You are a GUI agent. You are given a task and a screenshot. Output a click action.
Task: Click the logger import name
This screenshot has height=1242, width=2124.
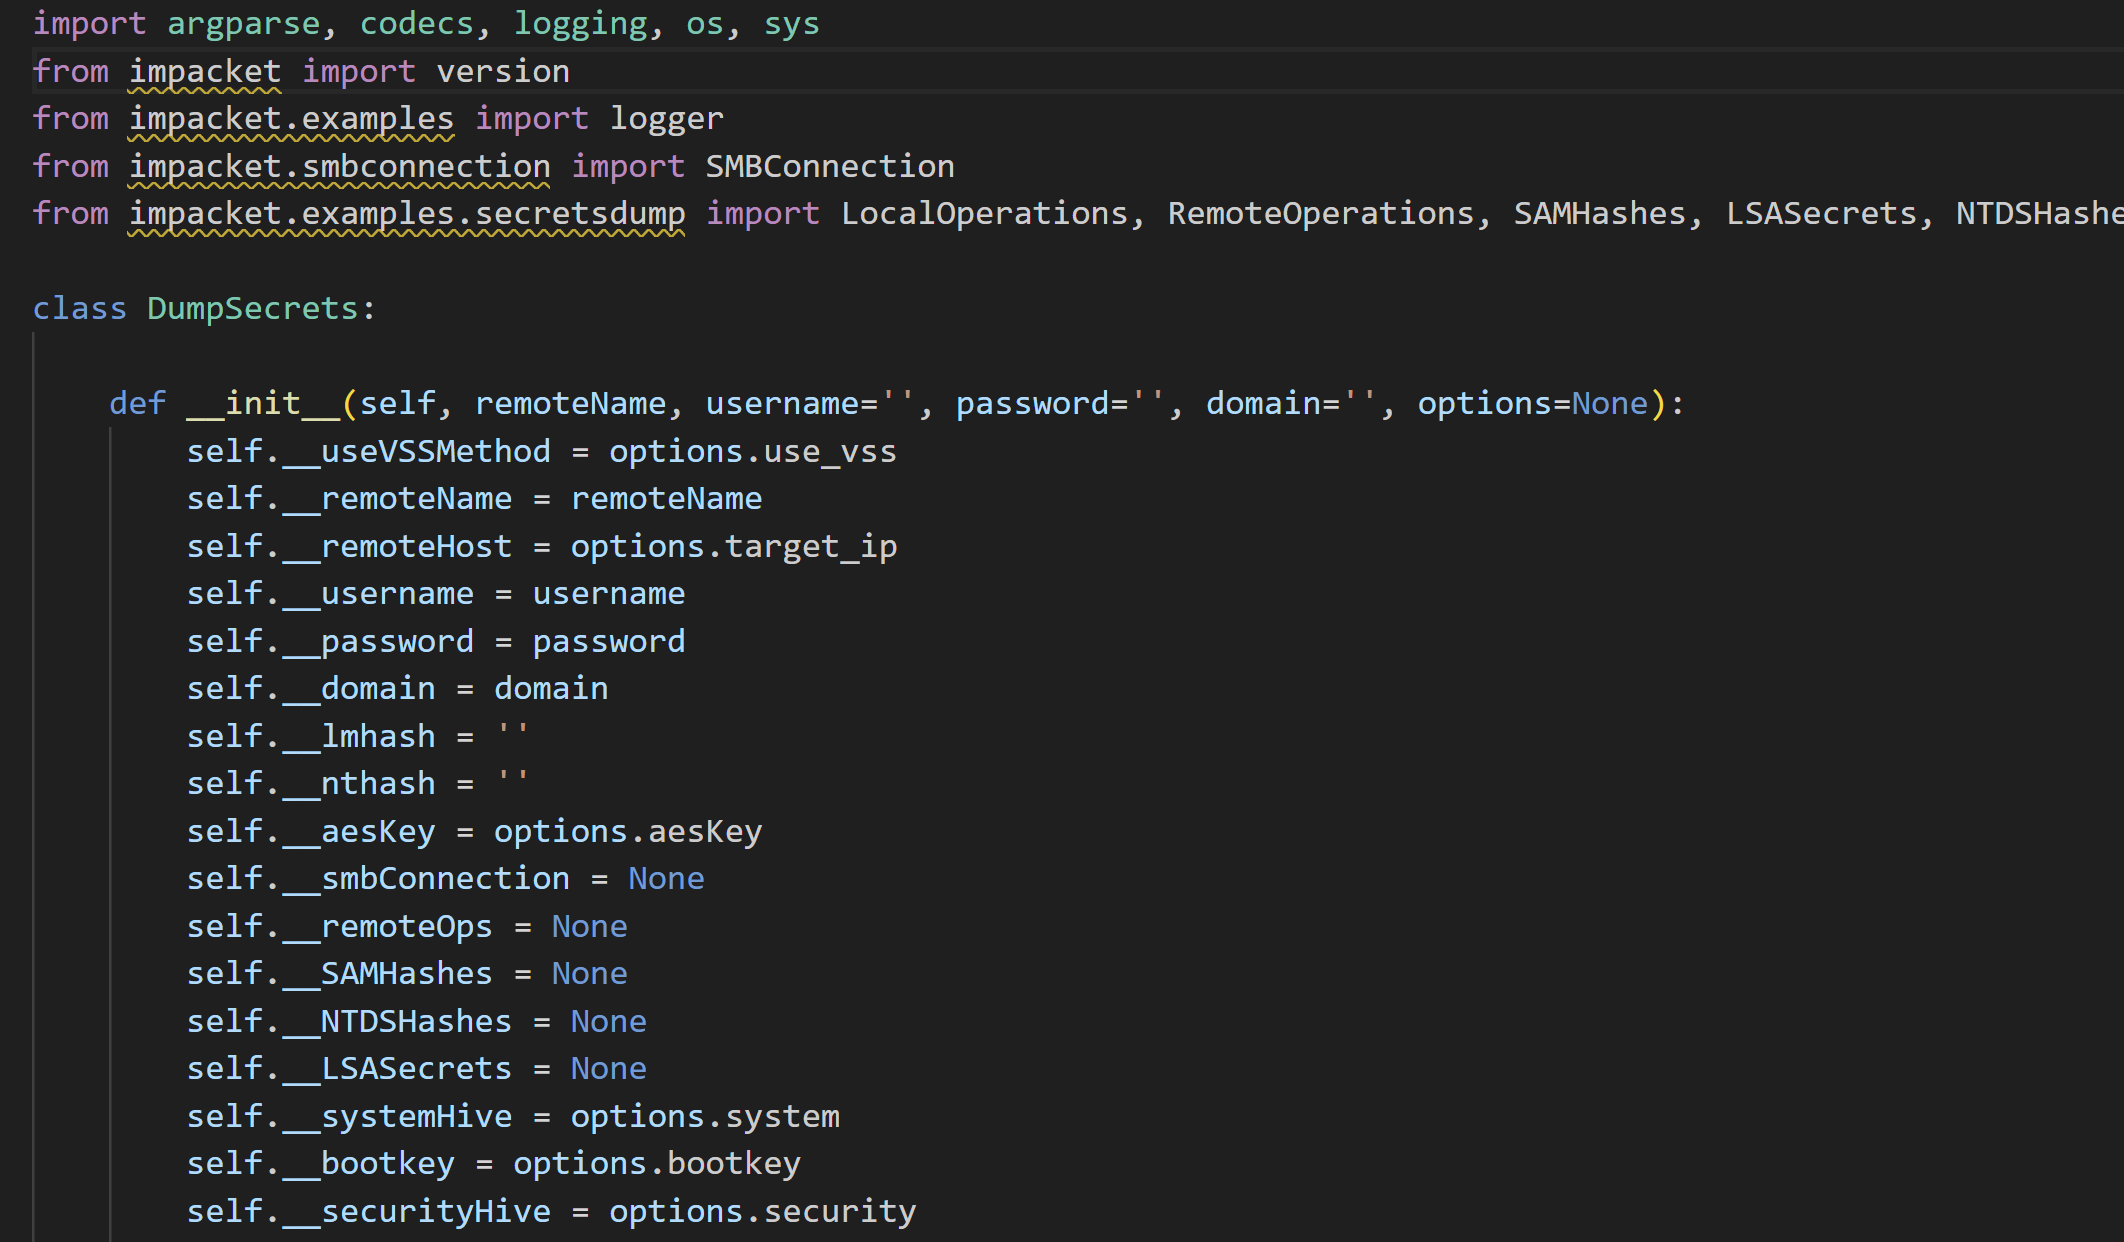(x=667, y=119)
